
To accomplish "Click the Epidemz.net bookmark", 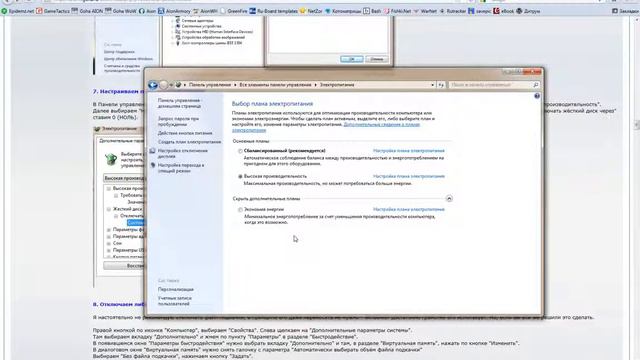I will point(18,11).
